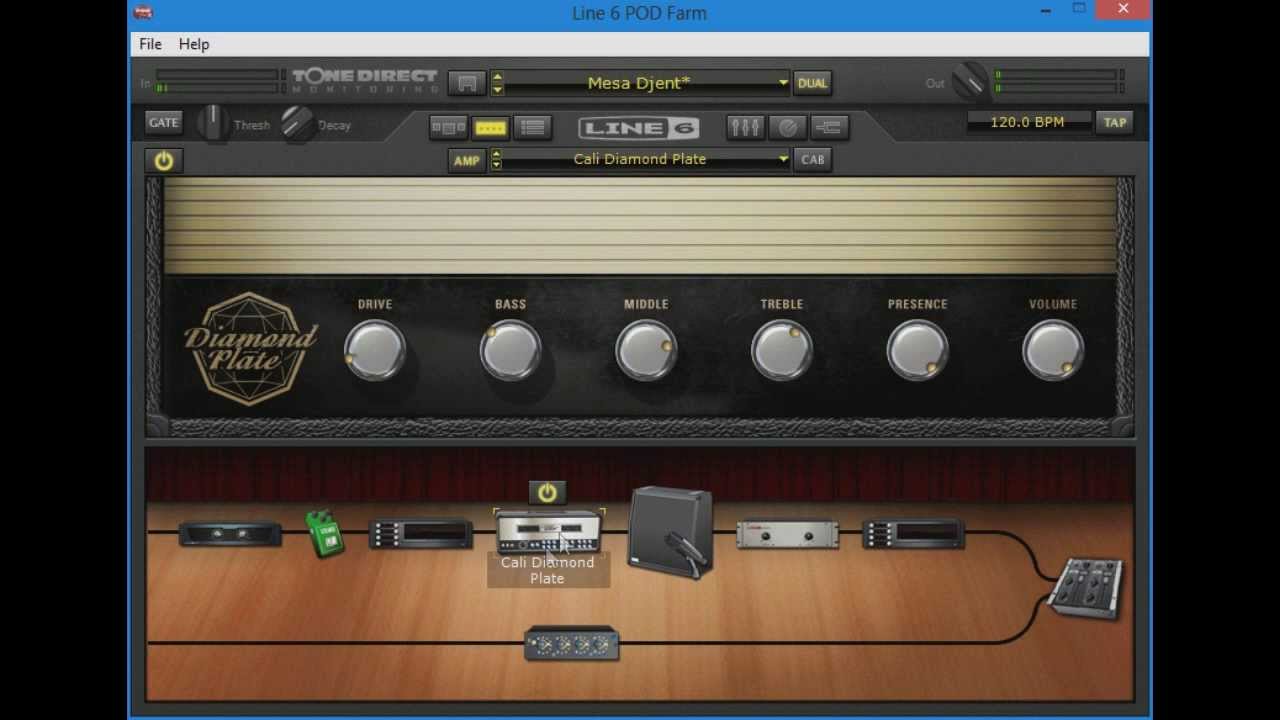Select the mixer at chain end
This screenshot has width=1280, height=720.
click(1087, 587)
